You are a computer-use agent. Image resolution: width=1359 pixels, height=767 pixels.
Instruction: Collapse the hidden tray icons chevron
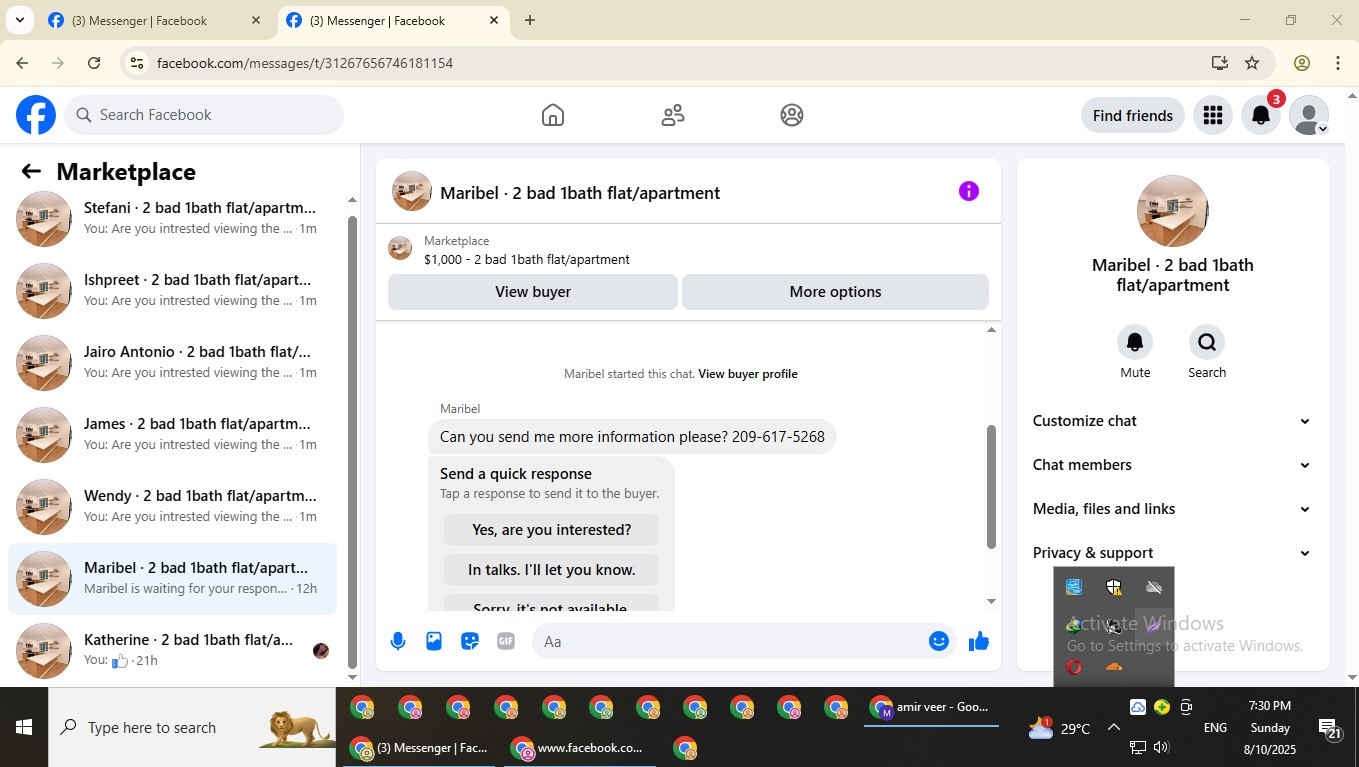point(1113,727)
